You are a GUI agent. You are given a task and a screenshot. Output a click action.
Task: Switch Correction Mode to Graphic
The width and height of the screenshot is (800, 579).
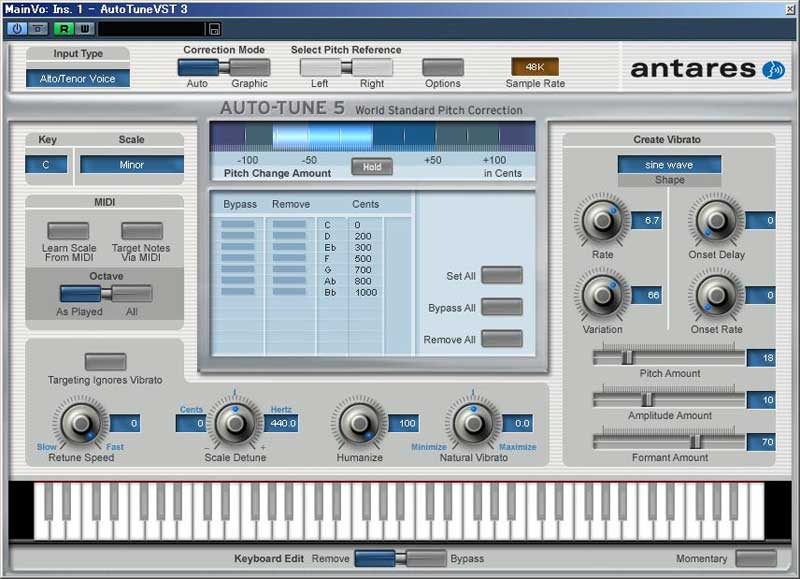(249, 67)
